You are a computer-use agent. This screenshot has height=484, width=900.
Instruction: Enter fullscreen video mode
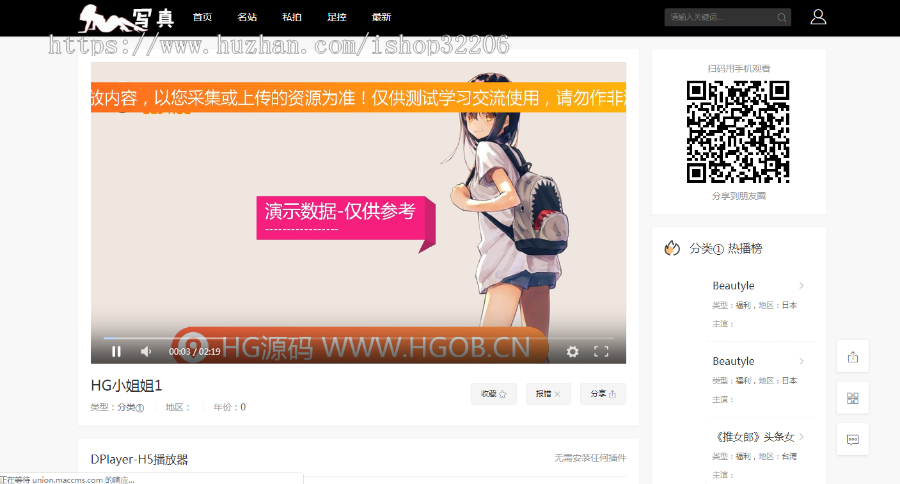pyautogui.click(x=601, y=351)
